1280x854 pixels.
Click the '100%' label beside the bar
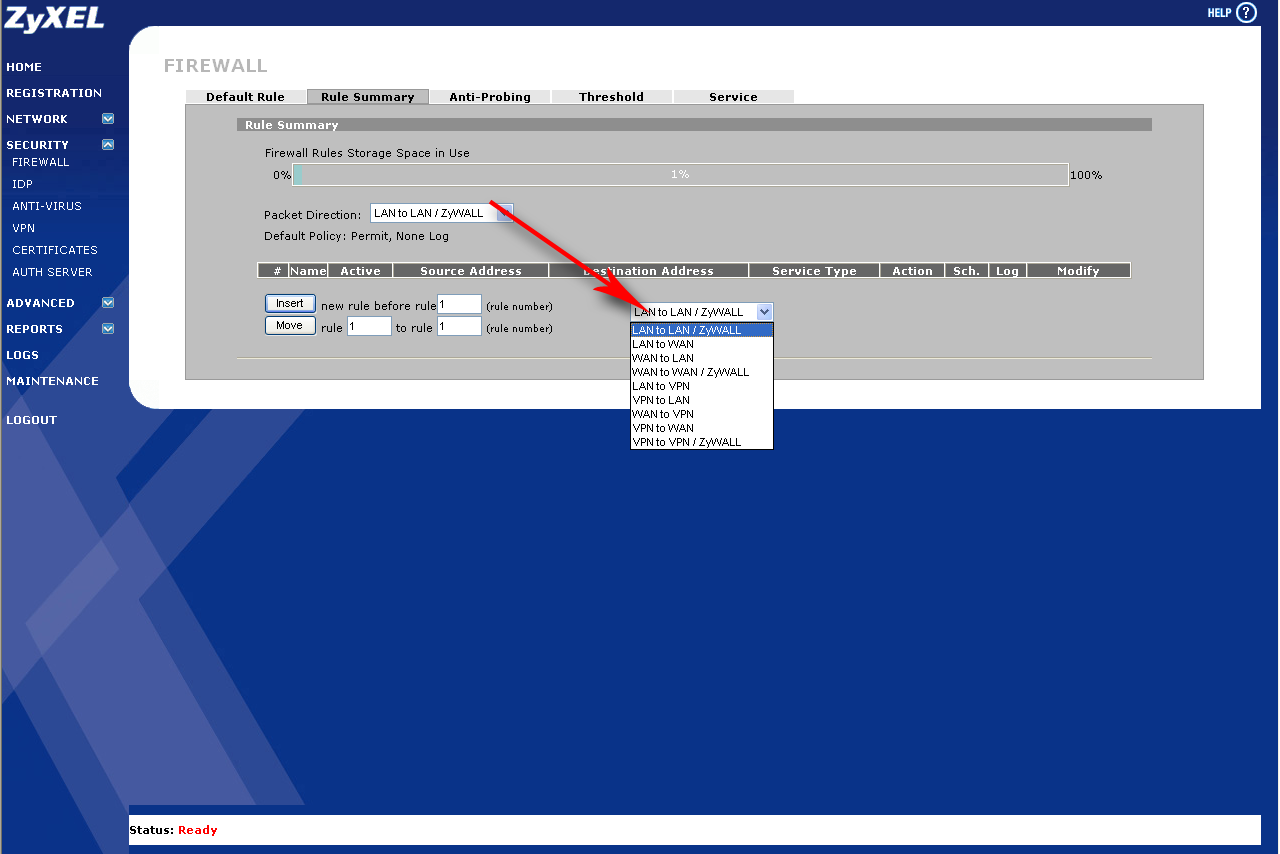[x=1086, y=175]
